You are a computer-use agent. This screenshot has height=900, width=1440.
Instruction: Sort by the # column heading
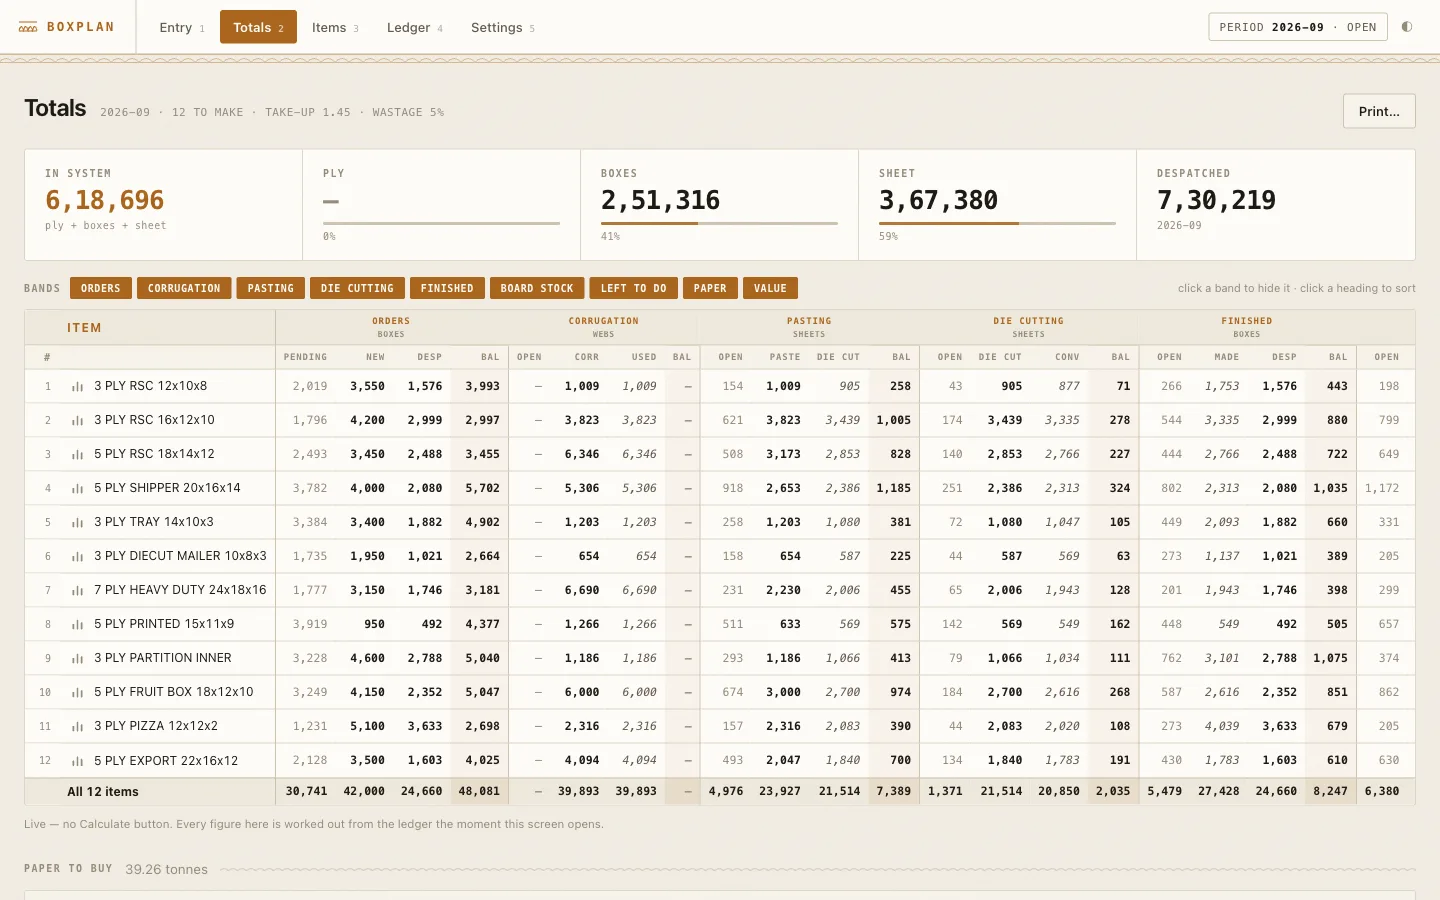(47, 357)
